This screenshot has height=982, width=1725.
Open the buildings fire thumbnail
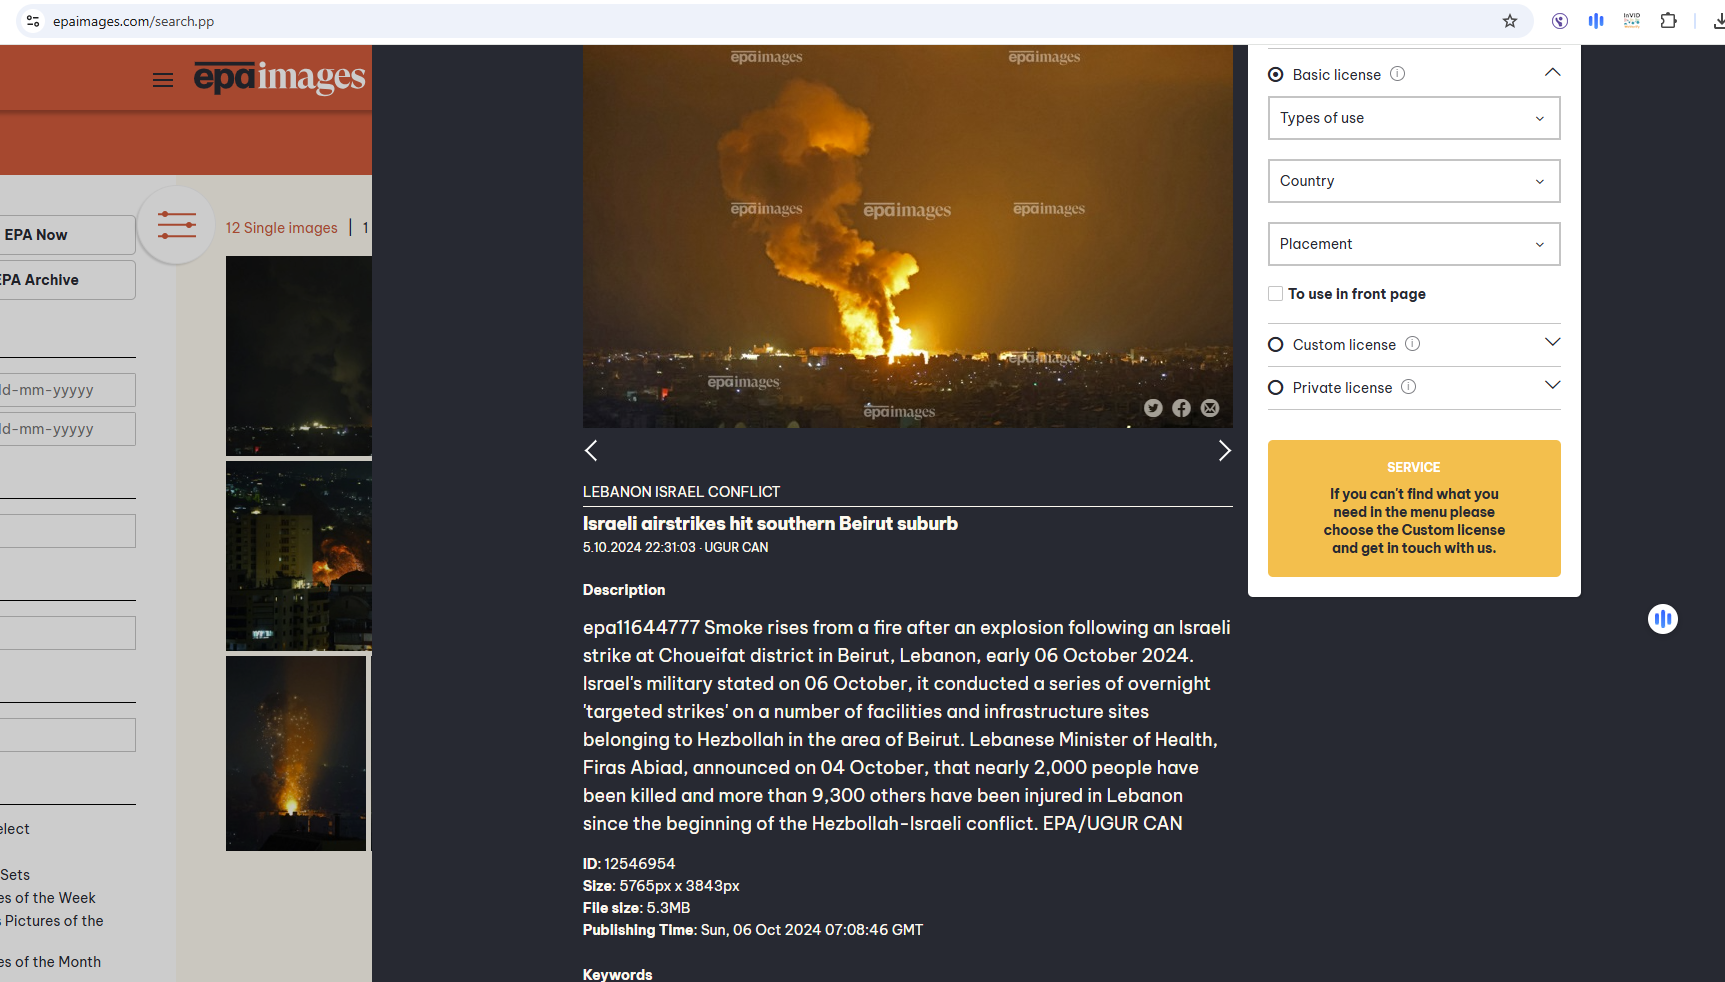pos(299,556)
